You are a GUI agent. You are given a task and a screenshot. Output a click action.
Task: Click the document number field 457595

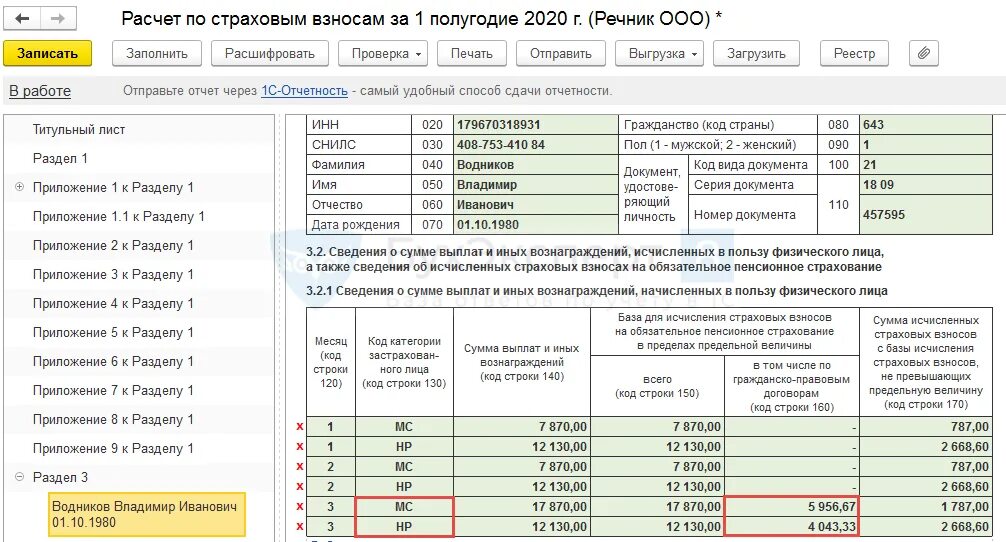point(926,214)
